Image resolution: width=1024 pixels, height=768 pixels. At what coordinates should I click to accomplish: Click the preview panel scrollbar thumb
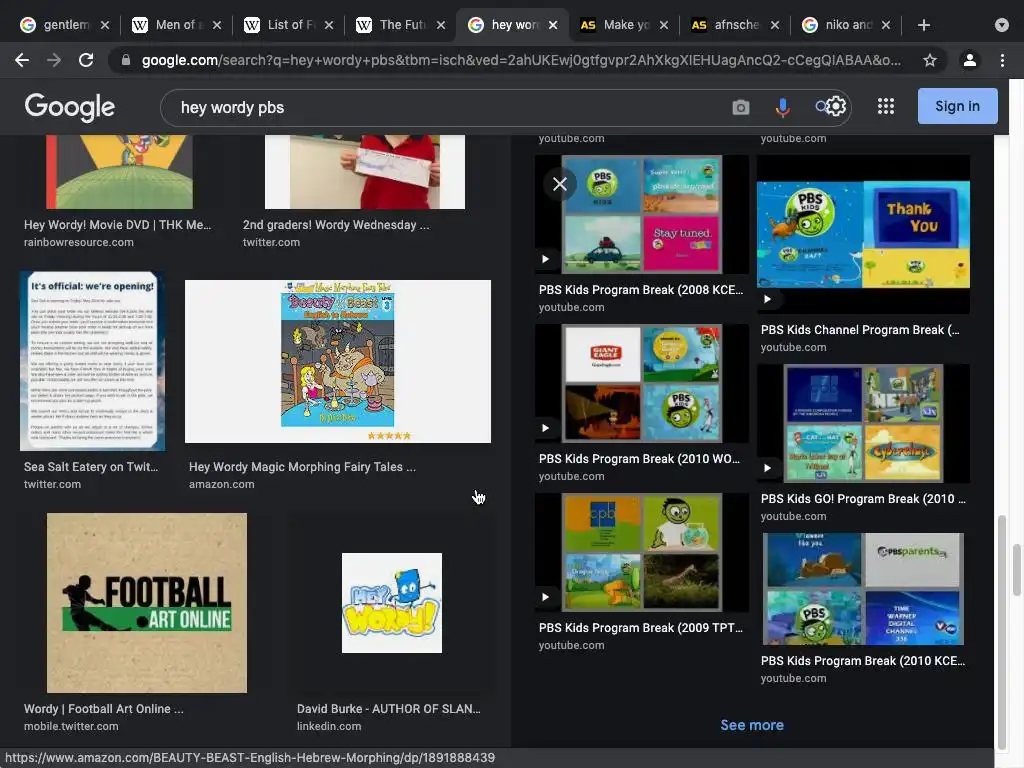(x=1002, y=632)
